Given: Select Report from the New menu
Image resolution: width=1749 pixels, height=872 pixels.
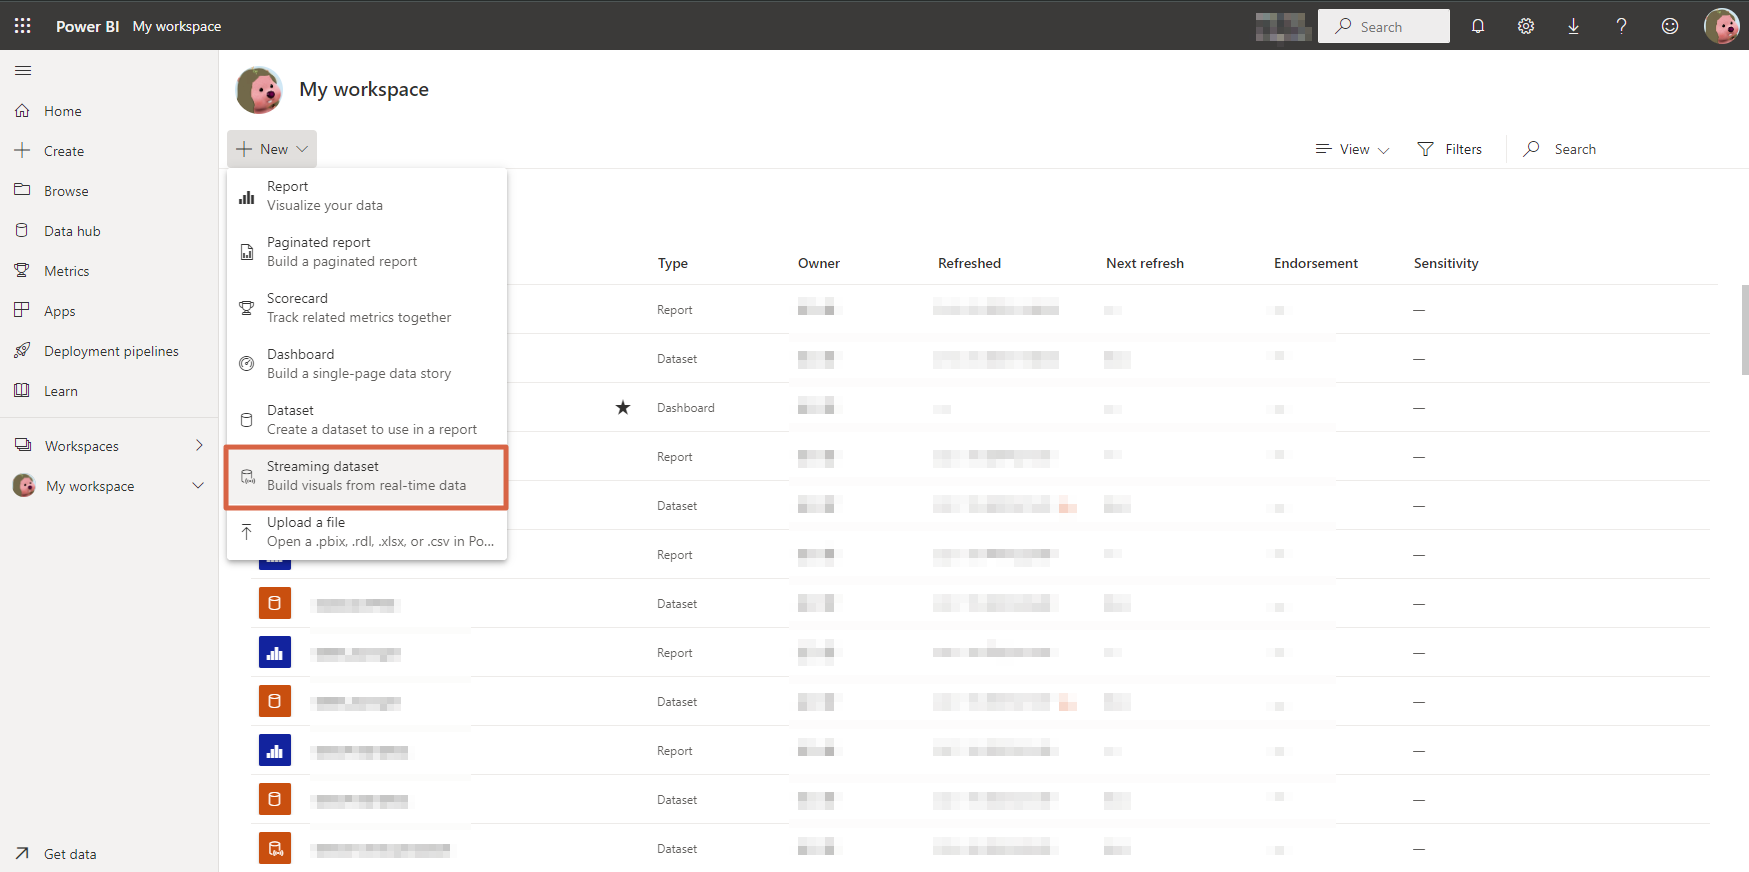Looking at the screenshot, I should point(367,196).
